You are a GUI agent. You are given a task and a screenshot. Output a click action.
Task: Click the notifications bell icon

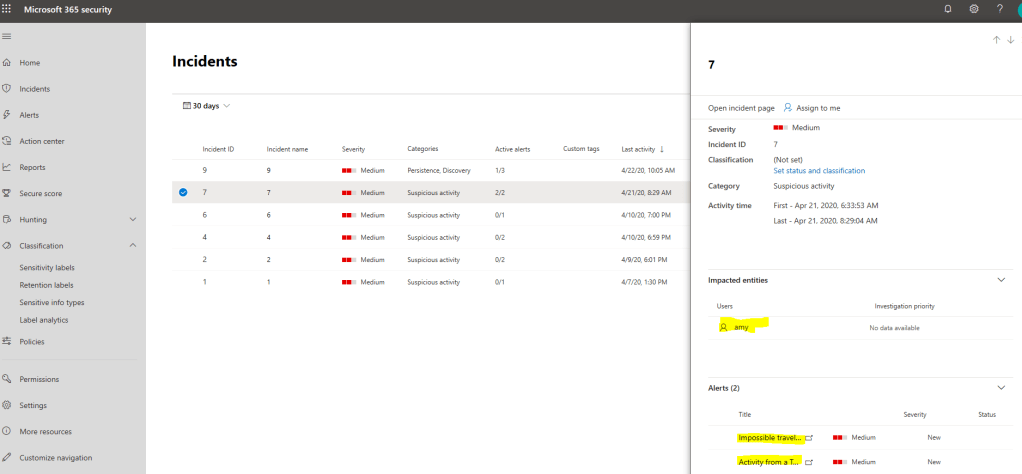point(948,9)
